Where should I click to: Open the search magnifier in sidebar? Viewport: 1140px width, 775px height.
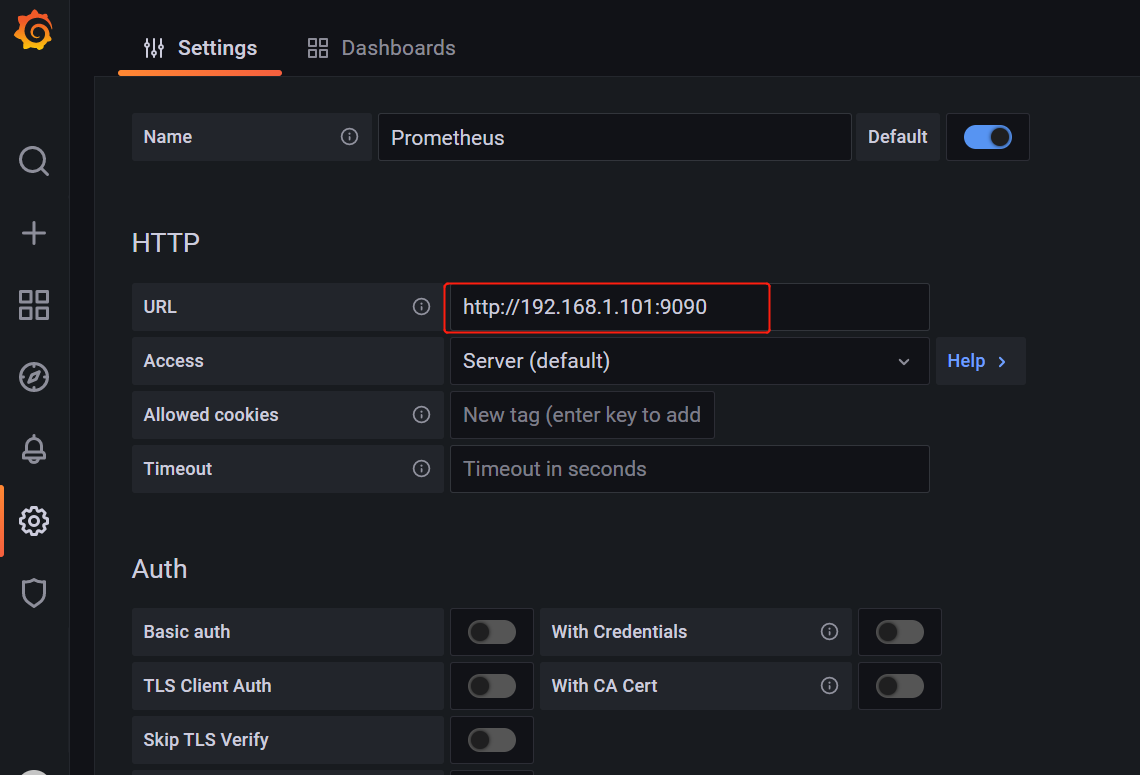[x=33, y=161]
